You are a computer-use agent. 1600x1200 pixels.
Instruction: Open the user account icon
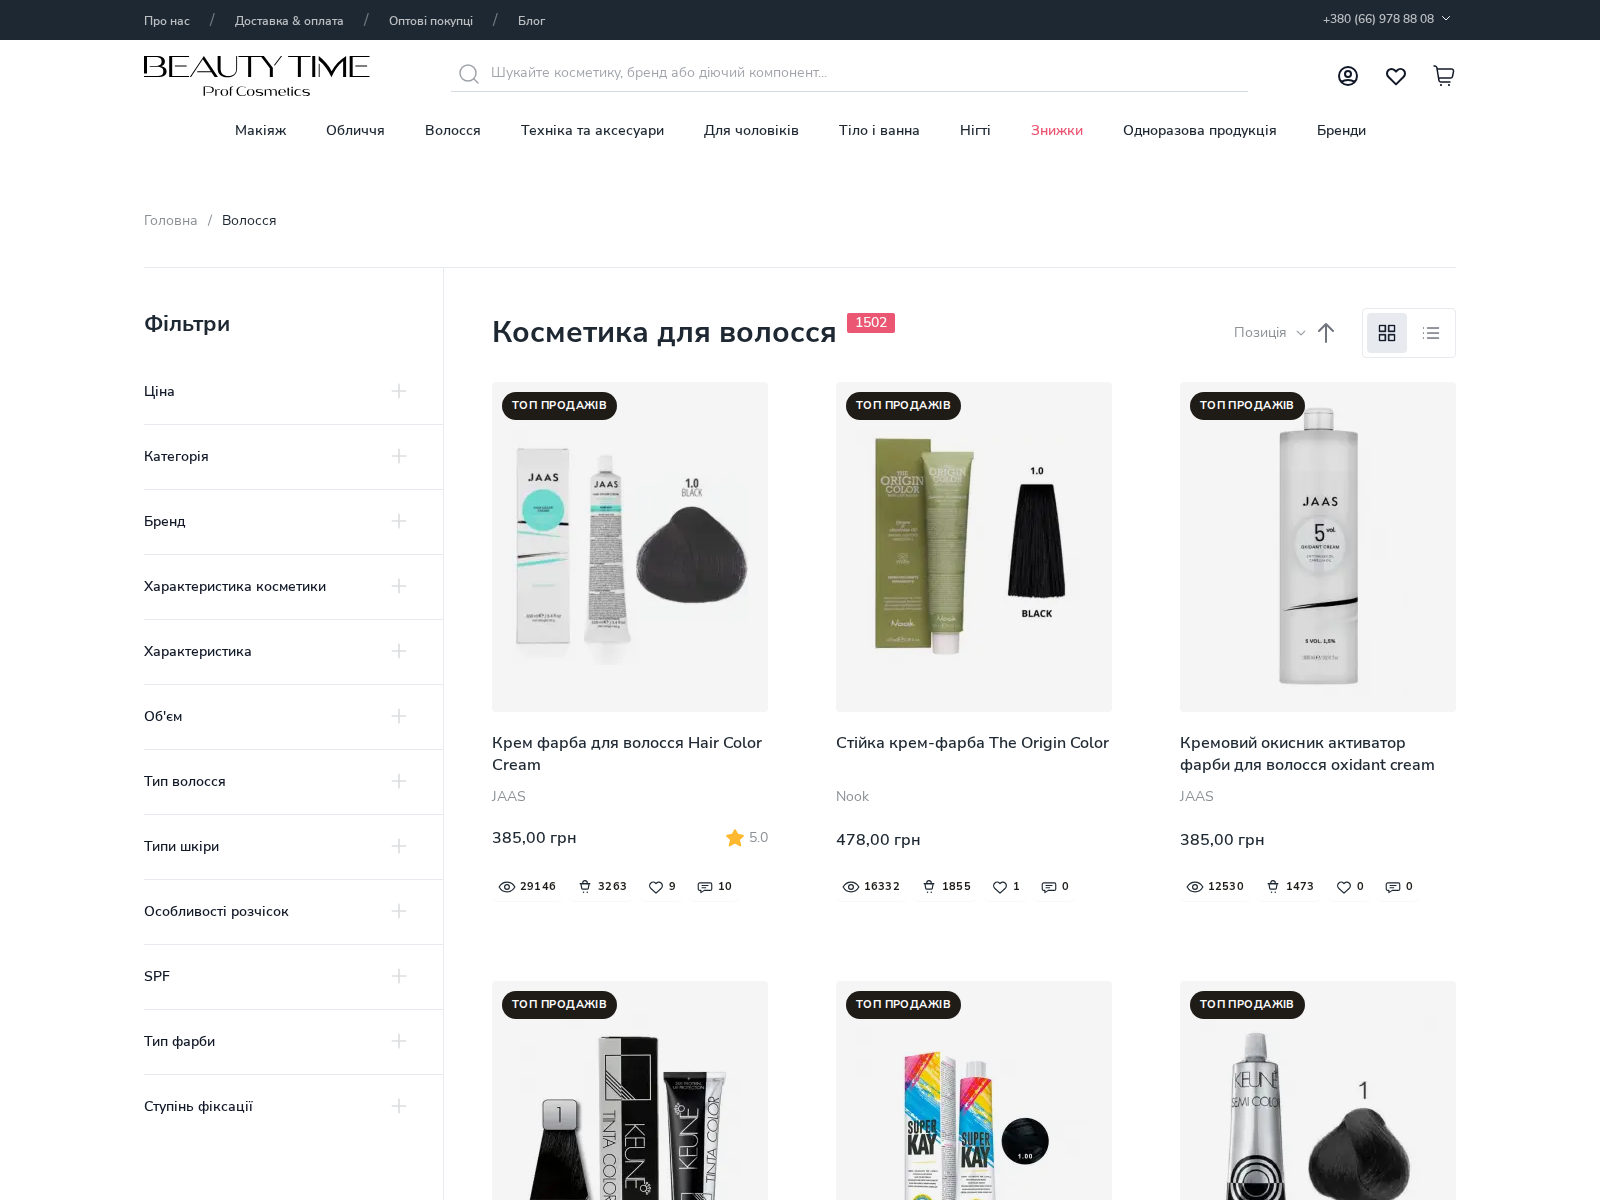(1348, 76)
